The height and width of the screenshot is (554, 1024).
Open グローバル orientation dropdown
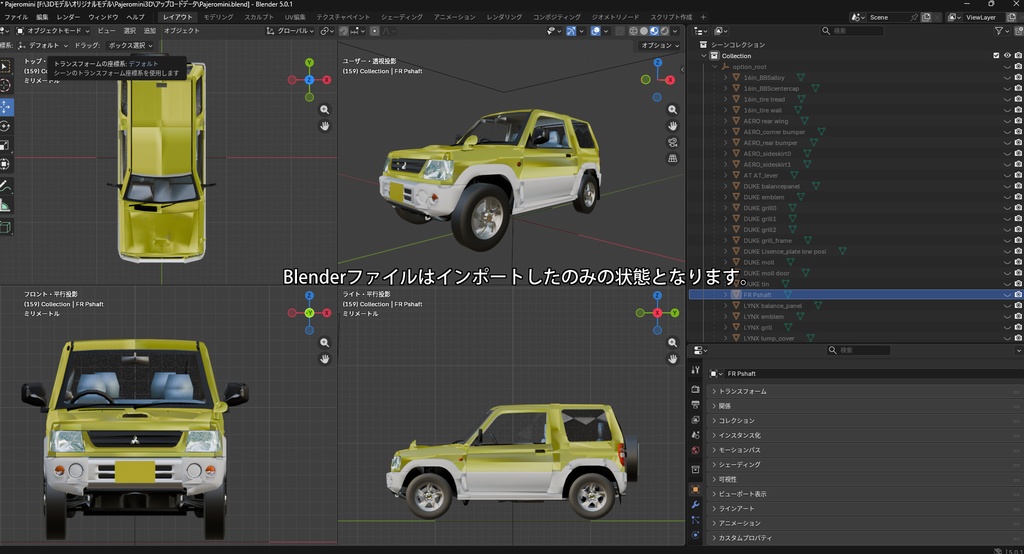[291, 31]
